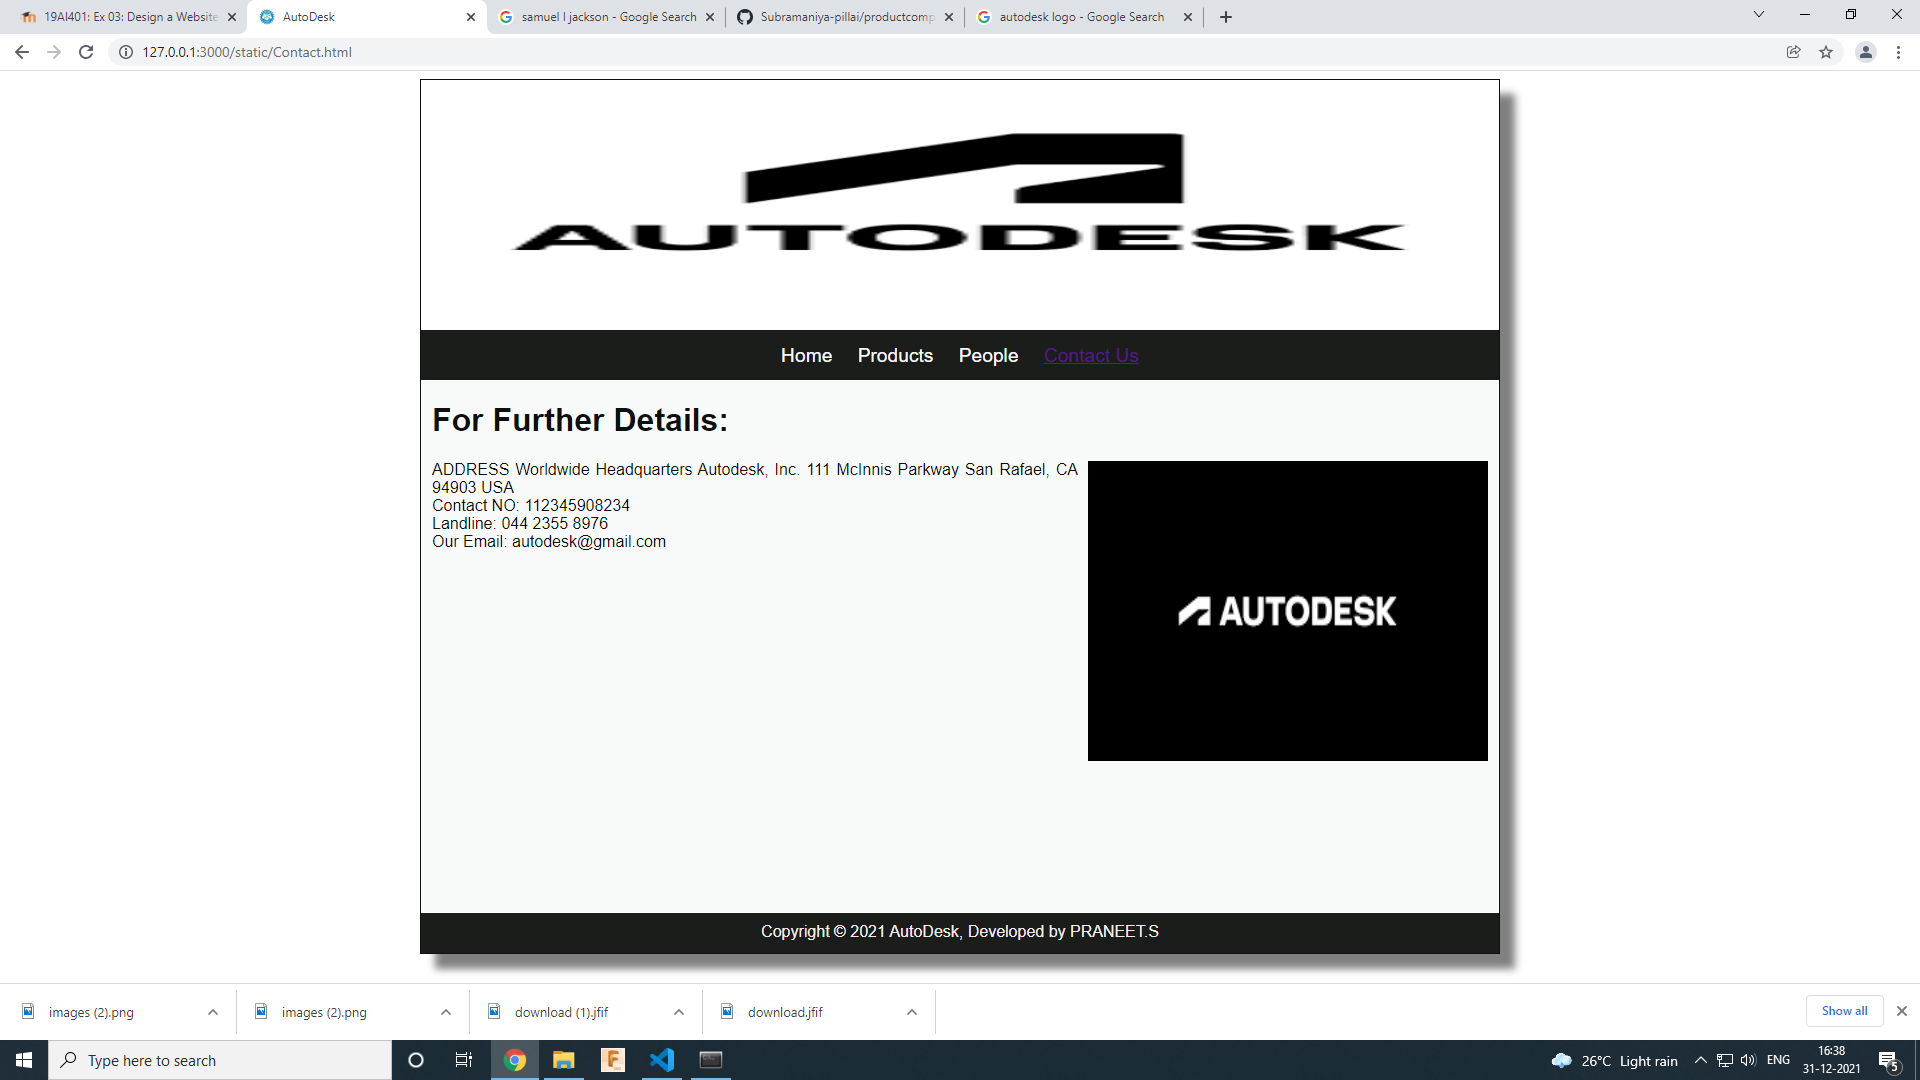1920x1080 pixels.
Task: Bookmark this page with star icon
Action: coord(1826,52)
